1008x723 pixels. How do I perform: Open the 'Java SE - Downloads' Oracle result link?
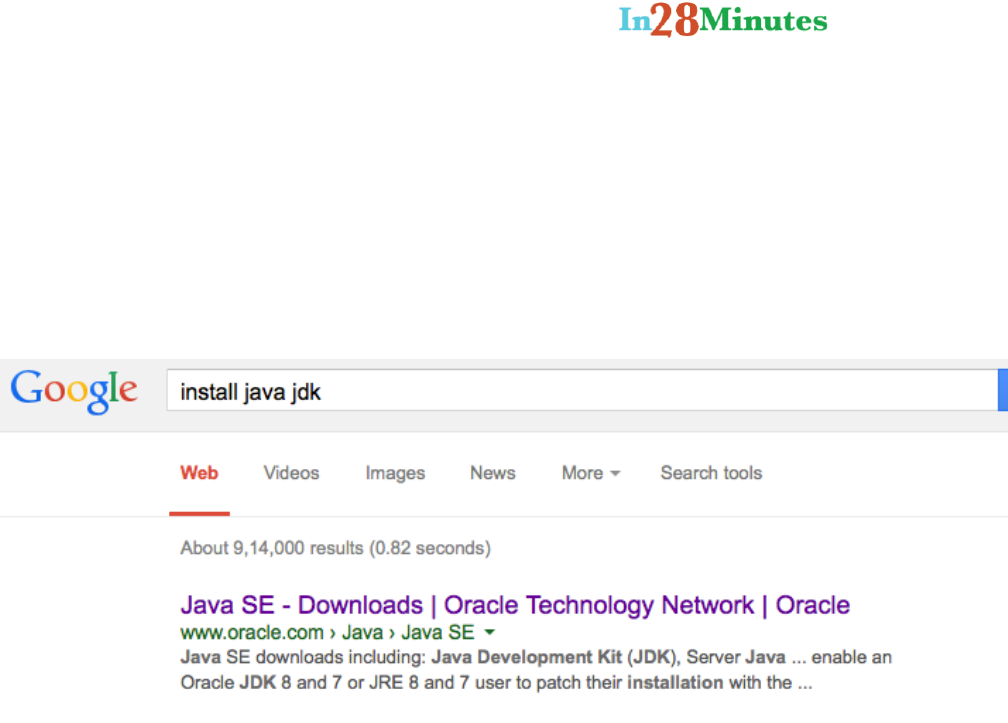(x=515, y=605)
